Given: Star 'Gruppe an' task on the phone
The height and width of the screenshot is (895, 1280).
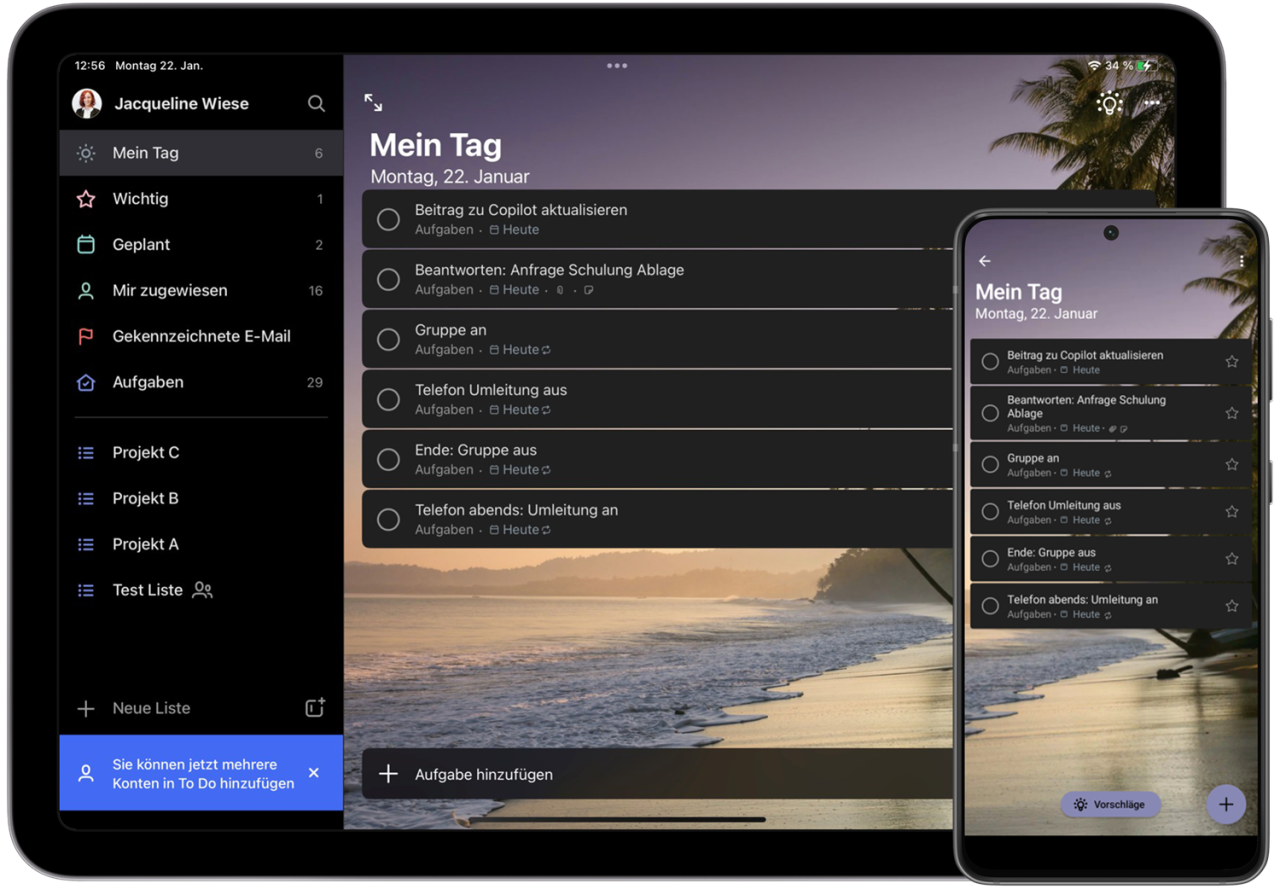Looking at the screenshot, I should (x=1231, y=464).
